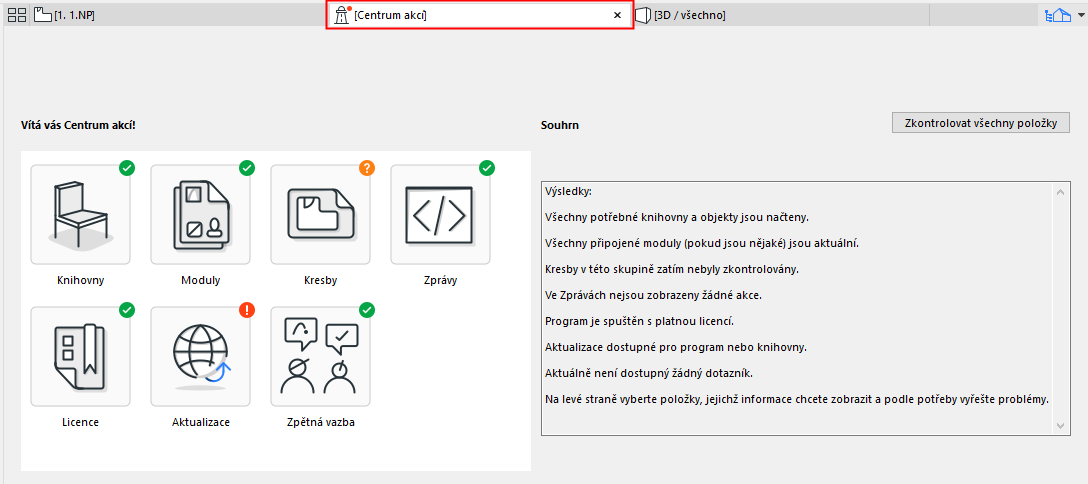Open the Moduly section icon
1088x484 pixels.
click(200, 214)
